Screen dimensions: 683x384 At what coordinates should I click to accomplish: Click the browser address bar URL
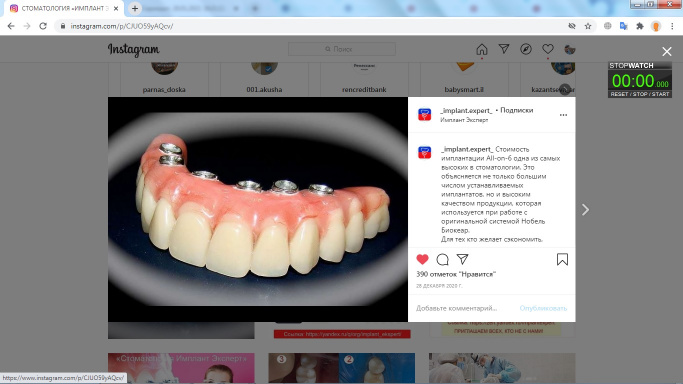pos(122,26)
